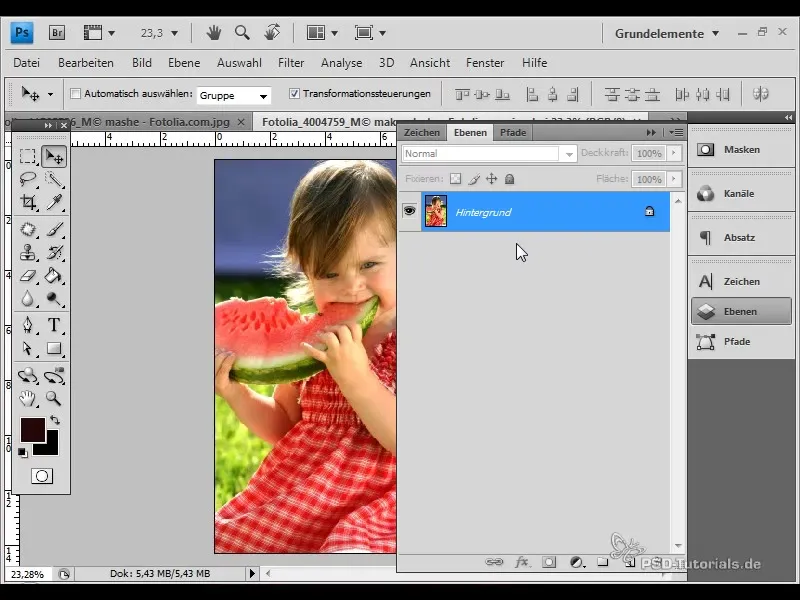Reset default foreground and background colors
The height and width of the screenshot is (600, 800).
(x=22, y=452)
